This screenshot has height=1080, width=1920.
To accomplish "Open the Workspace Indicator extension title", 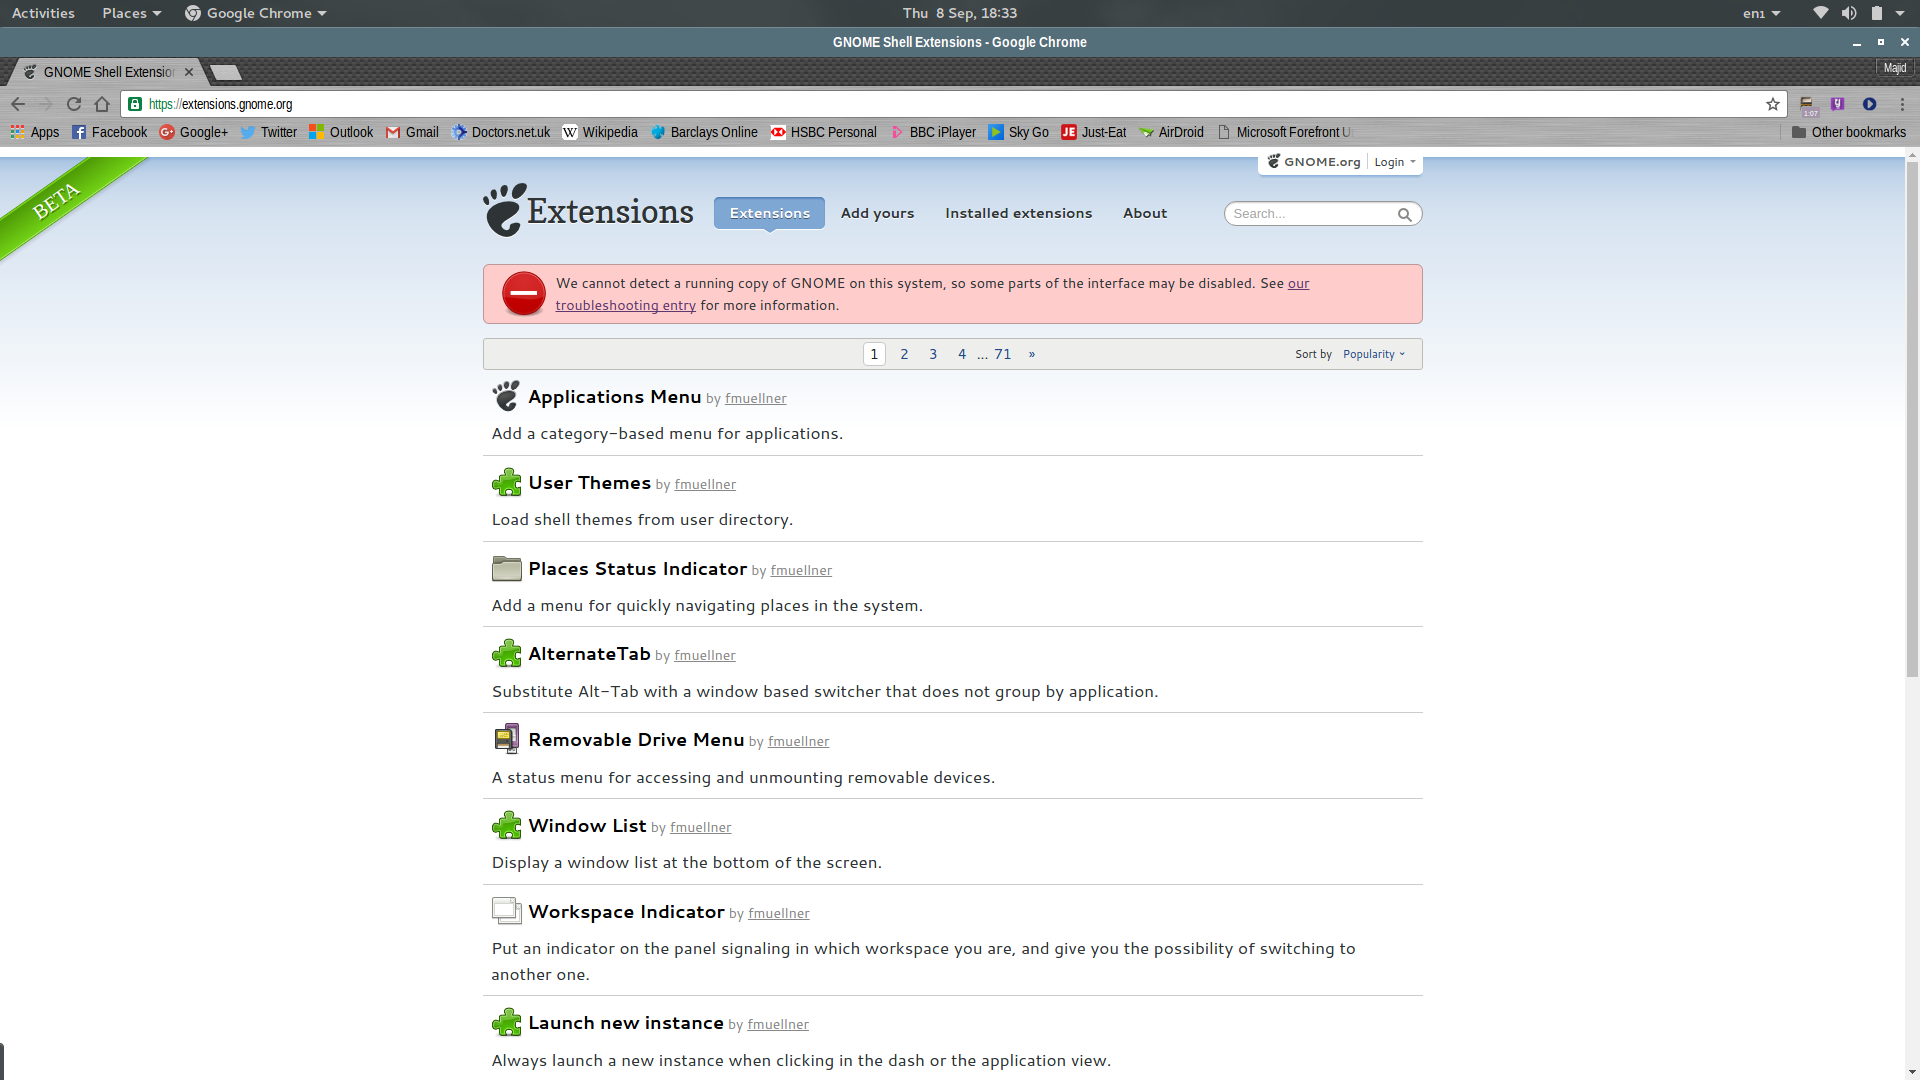I will (626, 912).
